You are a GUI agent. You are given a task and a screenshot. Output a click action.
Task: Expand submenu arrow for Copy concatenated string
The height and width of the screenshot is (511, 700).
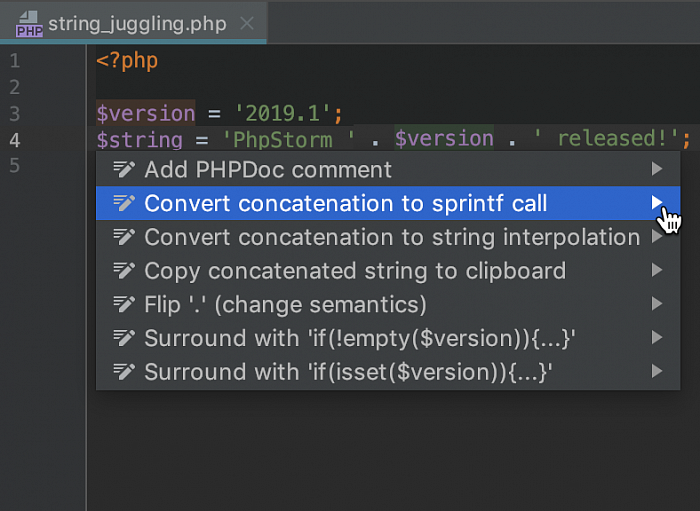pyautogui.click(x=657, y=271)
